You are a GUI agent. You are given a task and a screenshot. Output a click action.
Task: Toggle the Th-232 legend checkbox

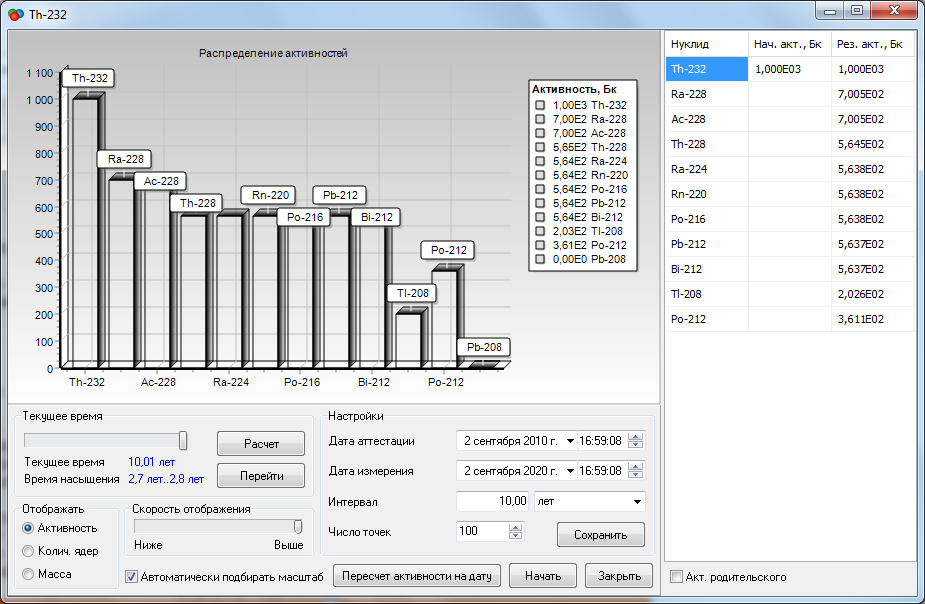(x=540, y=105)
